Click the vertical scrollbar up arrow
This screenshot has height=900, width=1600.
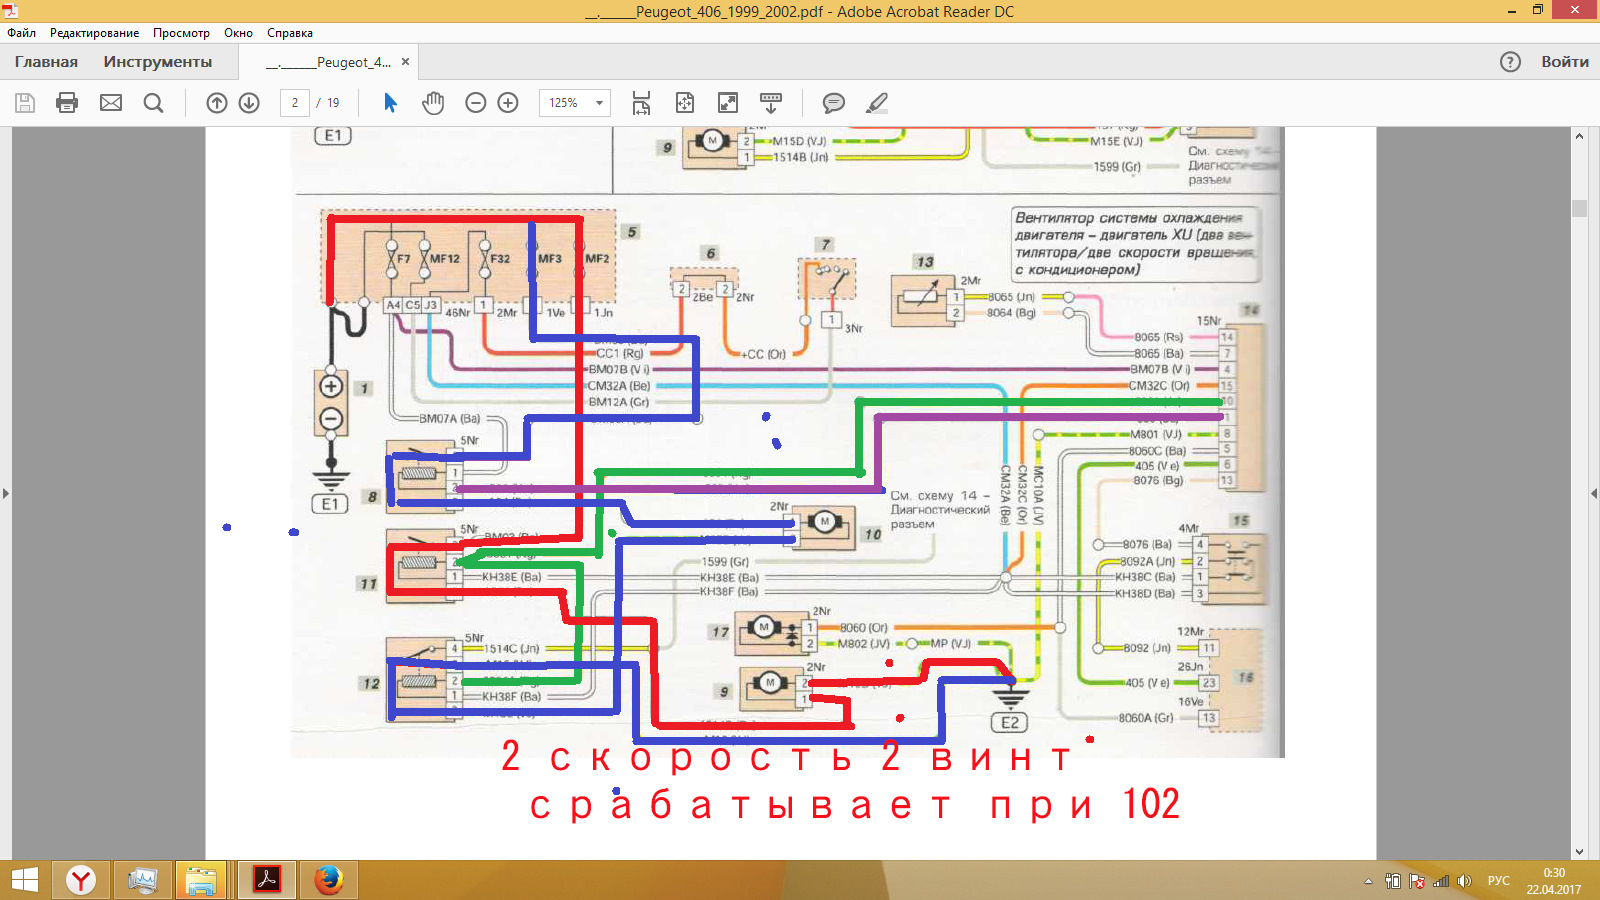(1579, 136)
